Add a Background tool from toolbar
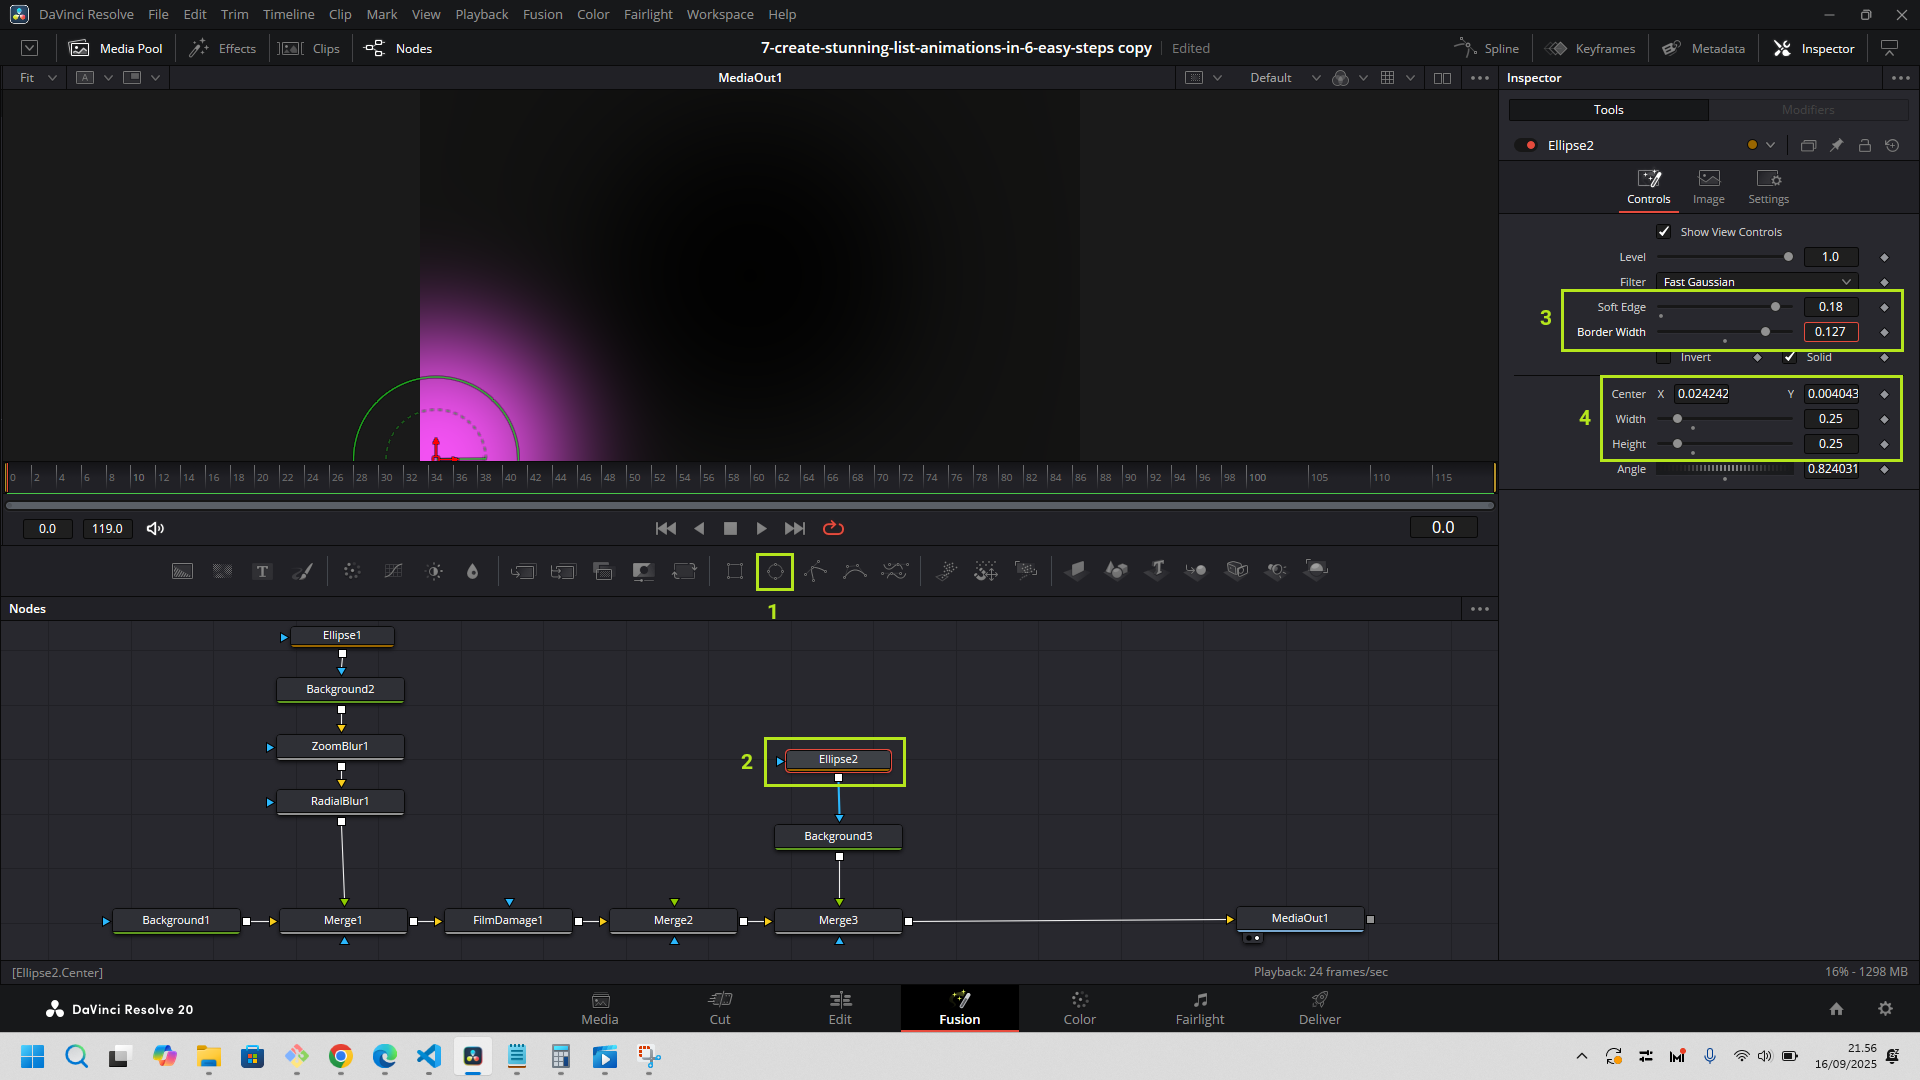This screenshot has width=1920, height=1080. pos(182,571)
